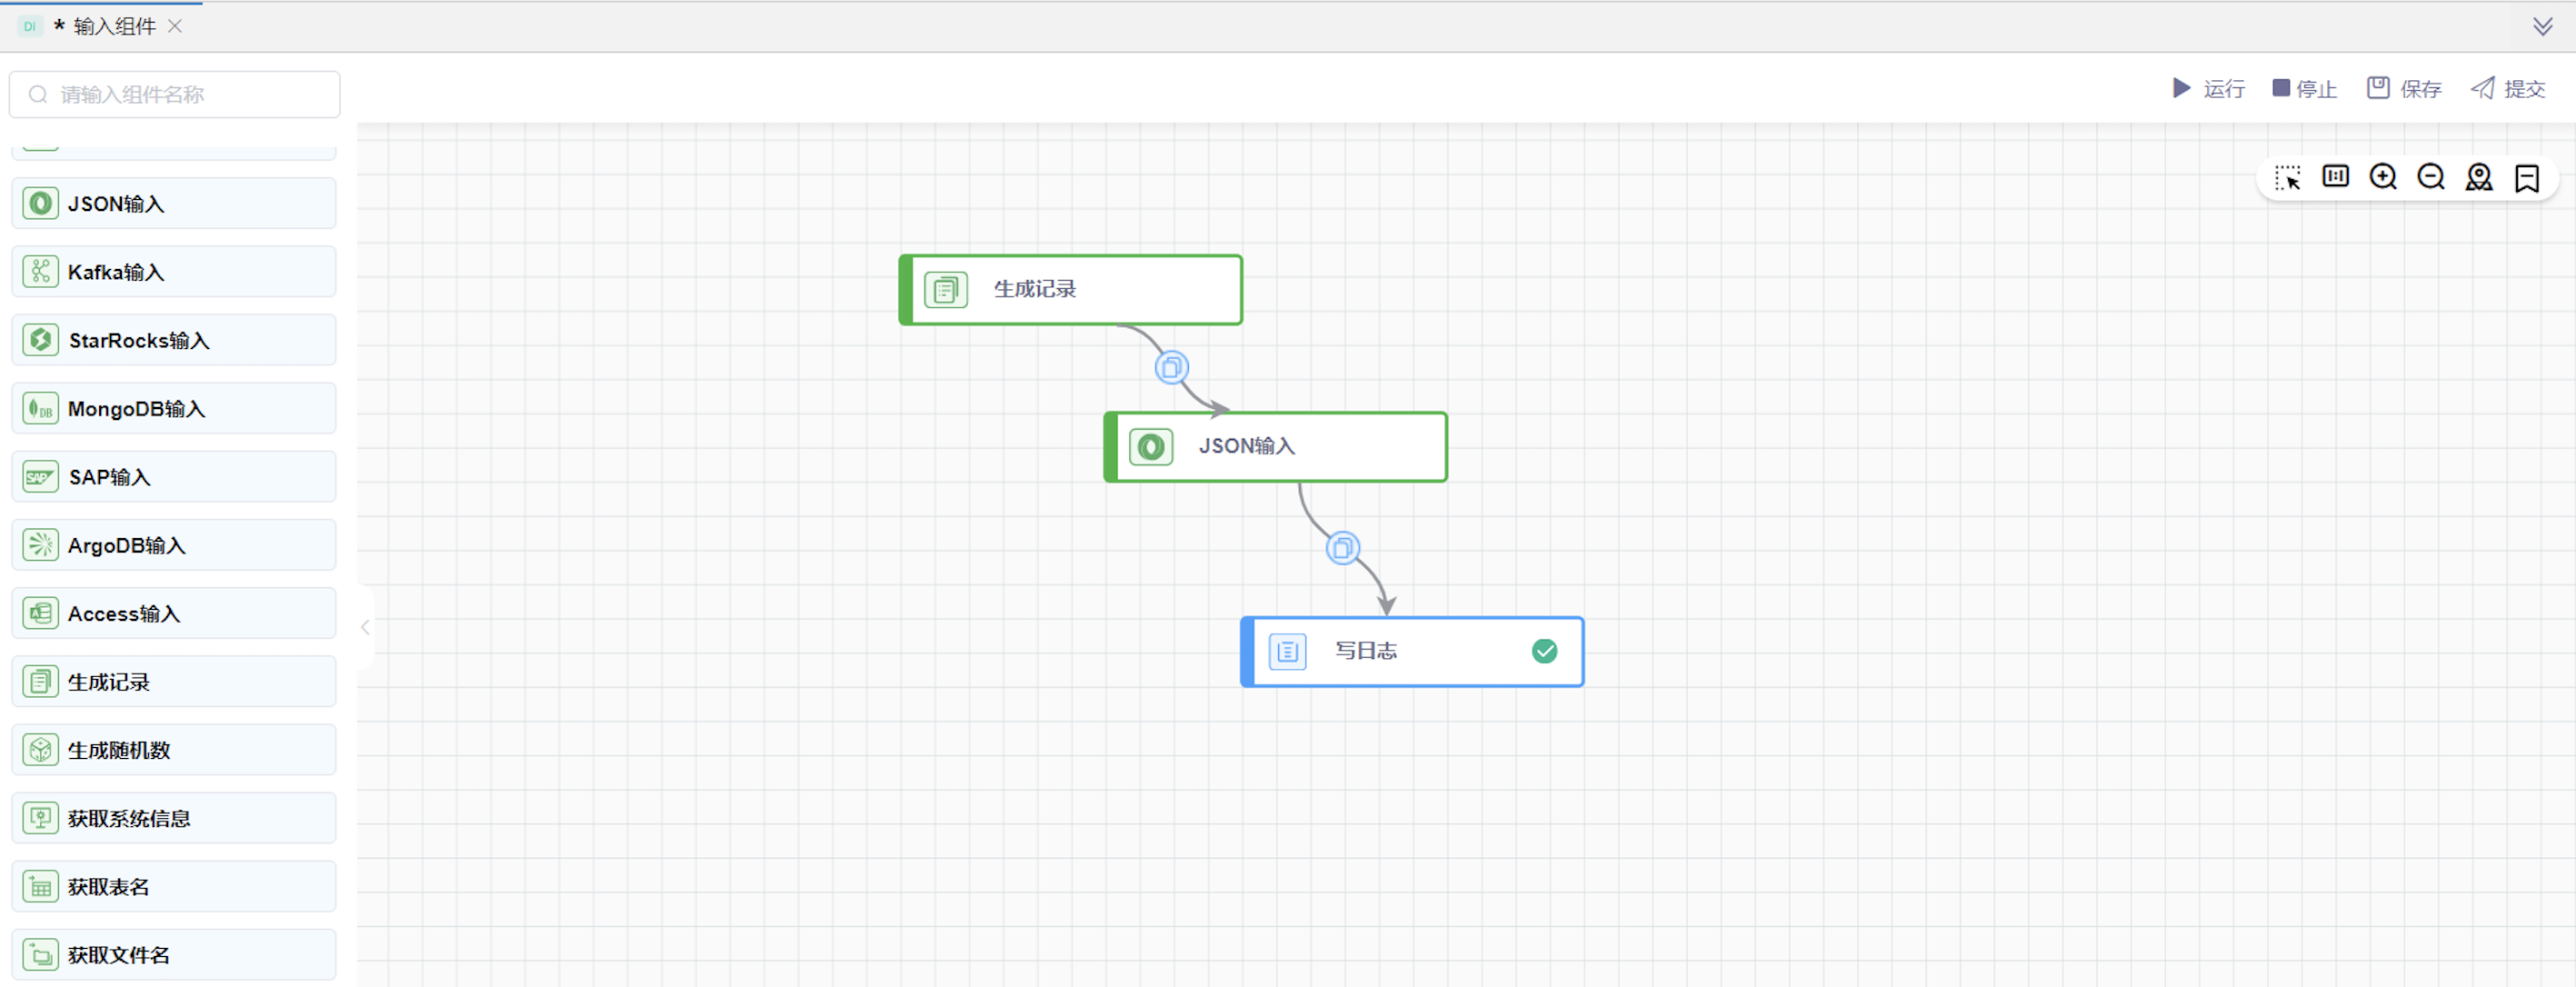The width and height of the screenshot is (2576, 987).
Task: Activate the marquee selection tool icon
Action: pyautogui.click(x=2287, y=177)
